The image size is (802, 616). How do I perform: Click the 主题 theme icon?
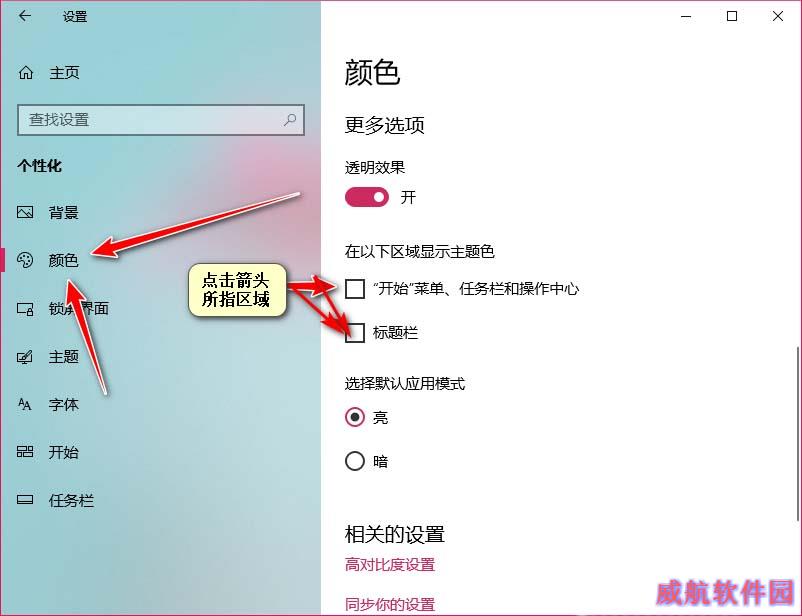25,357
